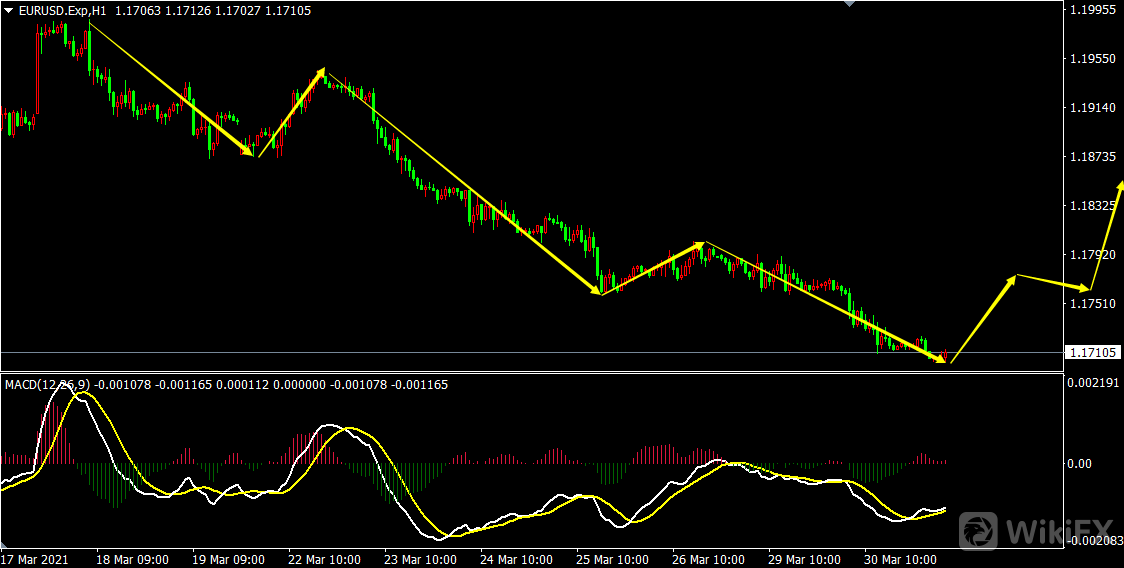
Task: Select the current price tag 1.17105
Action: click(1093, 352)
